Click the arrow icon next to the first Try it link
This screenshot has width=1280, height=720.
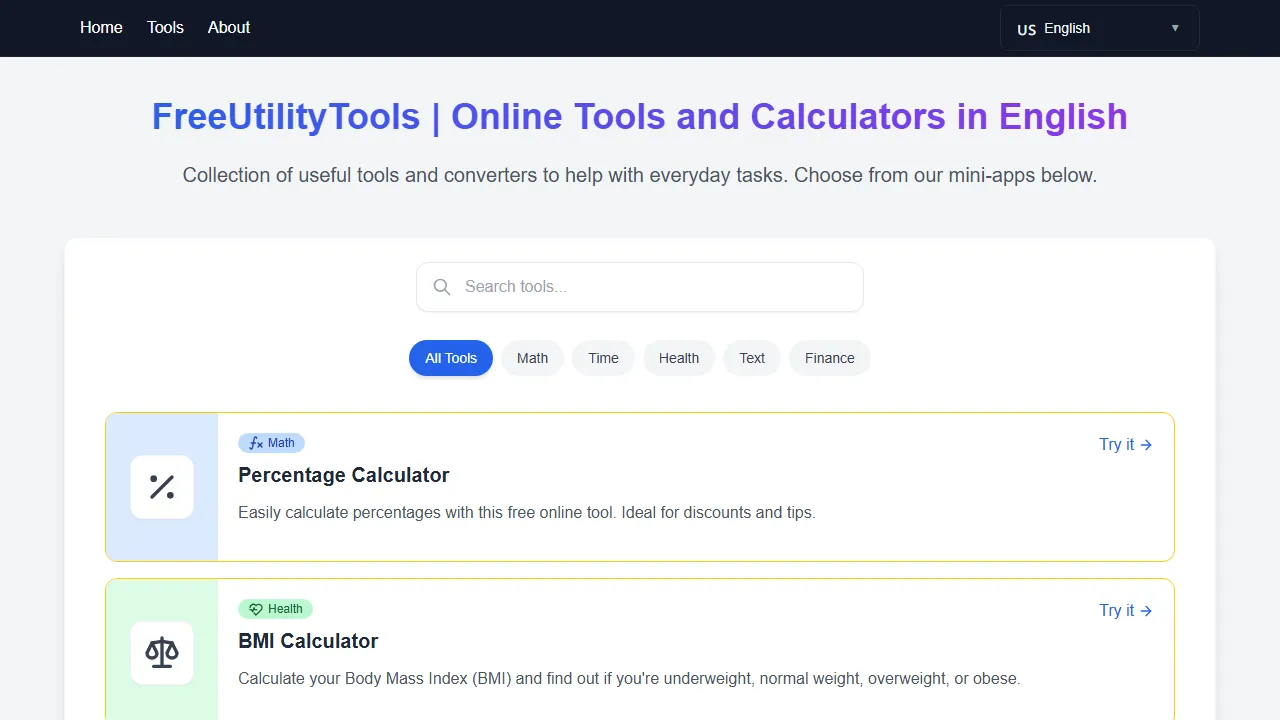1146,444
